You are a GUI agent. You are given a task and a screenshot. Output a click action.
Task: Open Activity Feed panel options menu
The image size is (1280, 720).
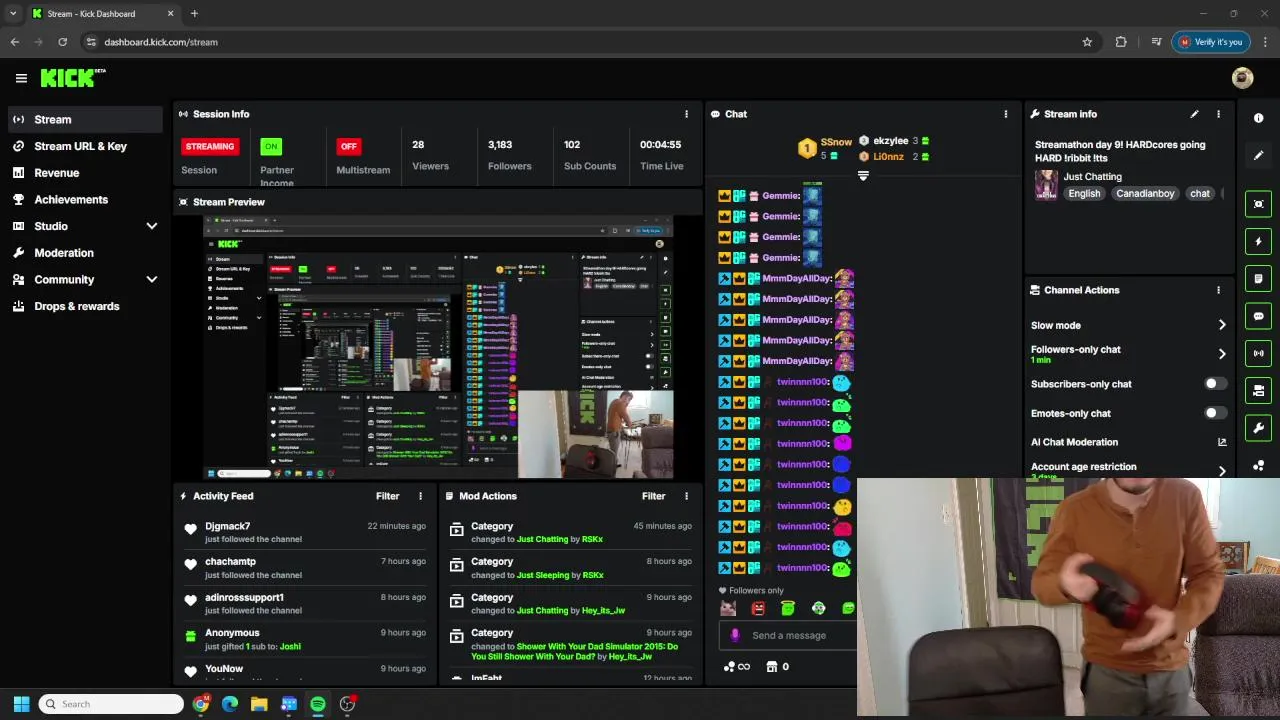tap(420, 496)
